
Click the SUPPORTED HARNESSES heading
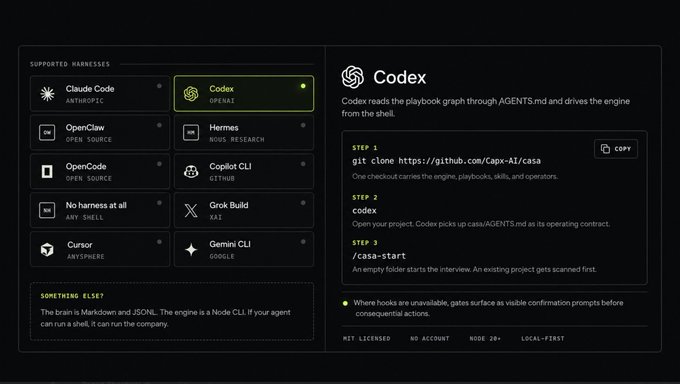(x=70, y=64)
